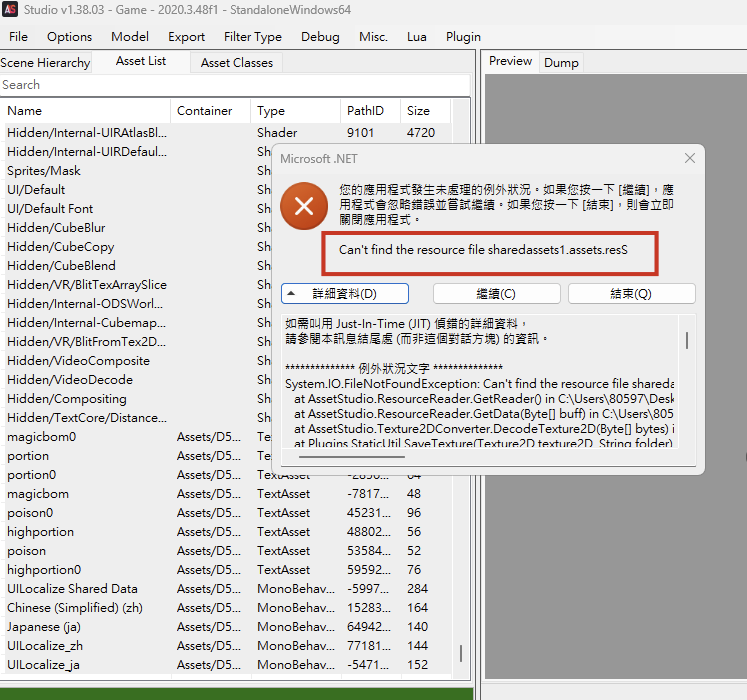Select the Hidden/Internal-ODSWorl... row
Viewport: 747px width, 700px height.
pos(138,304)
